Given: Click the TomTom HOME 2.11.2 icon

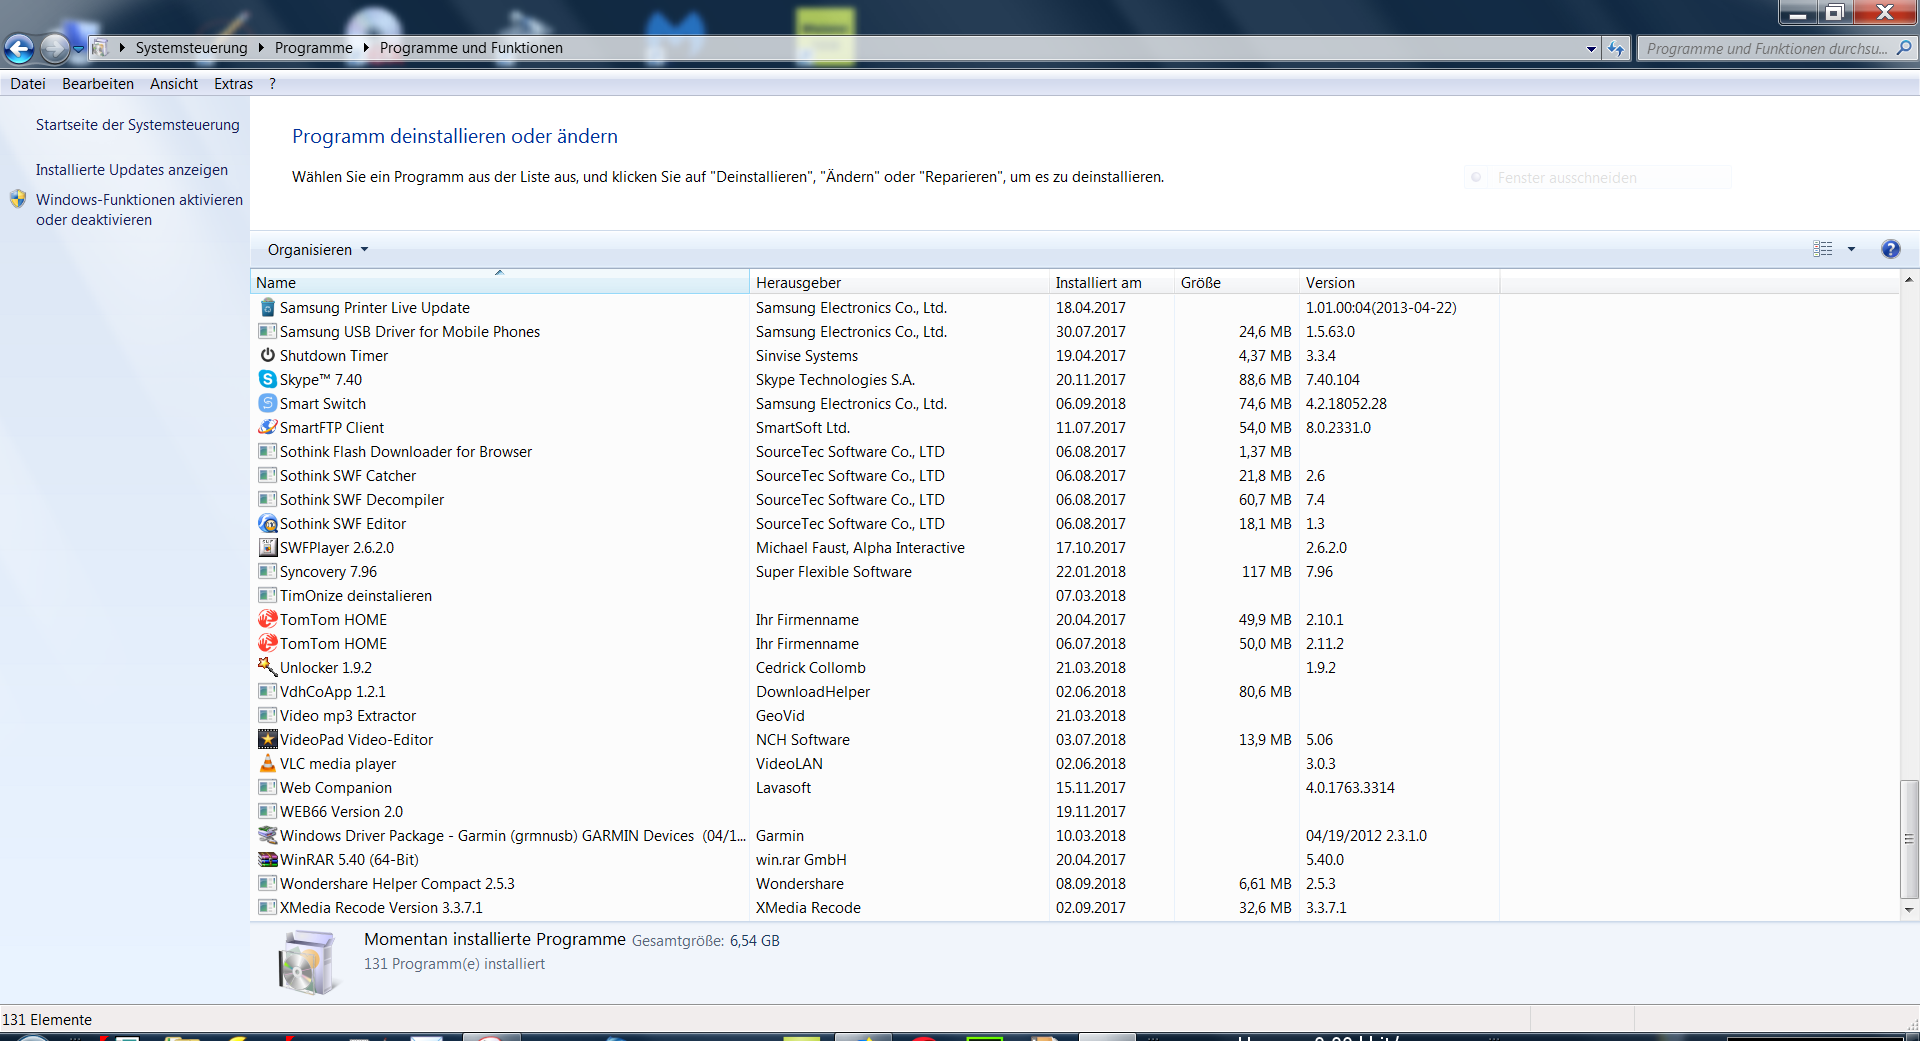Looking at the screenshot, I should 267,644.
